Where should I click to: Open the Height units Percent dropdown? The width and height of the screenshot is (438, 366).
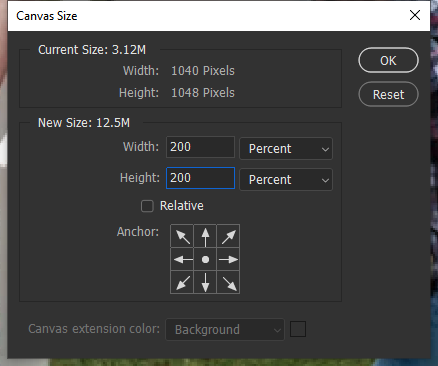pos(286,179)
